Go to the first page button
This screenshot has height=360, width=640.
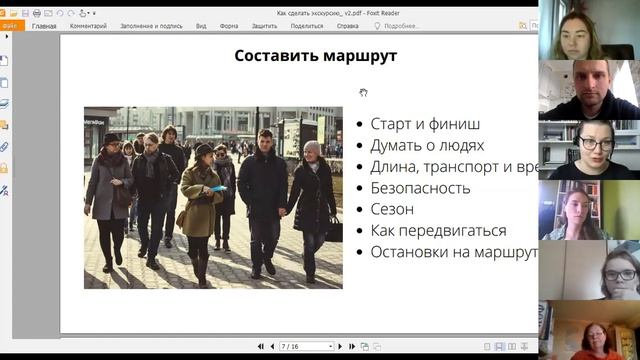click(x=260, y=347)
